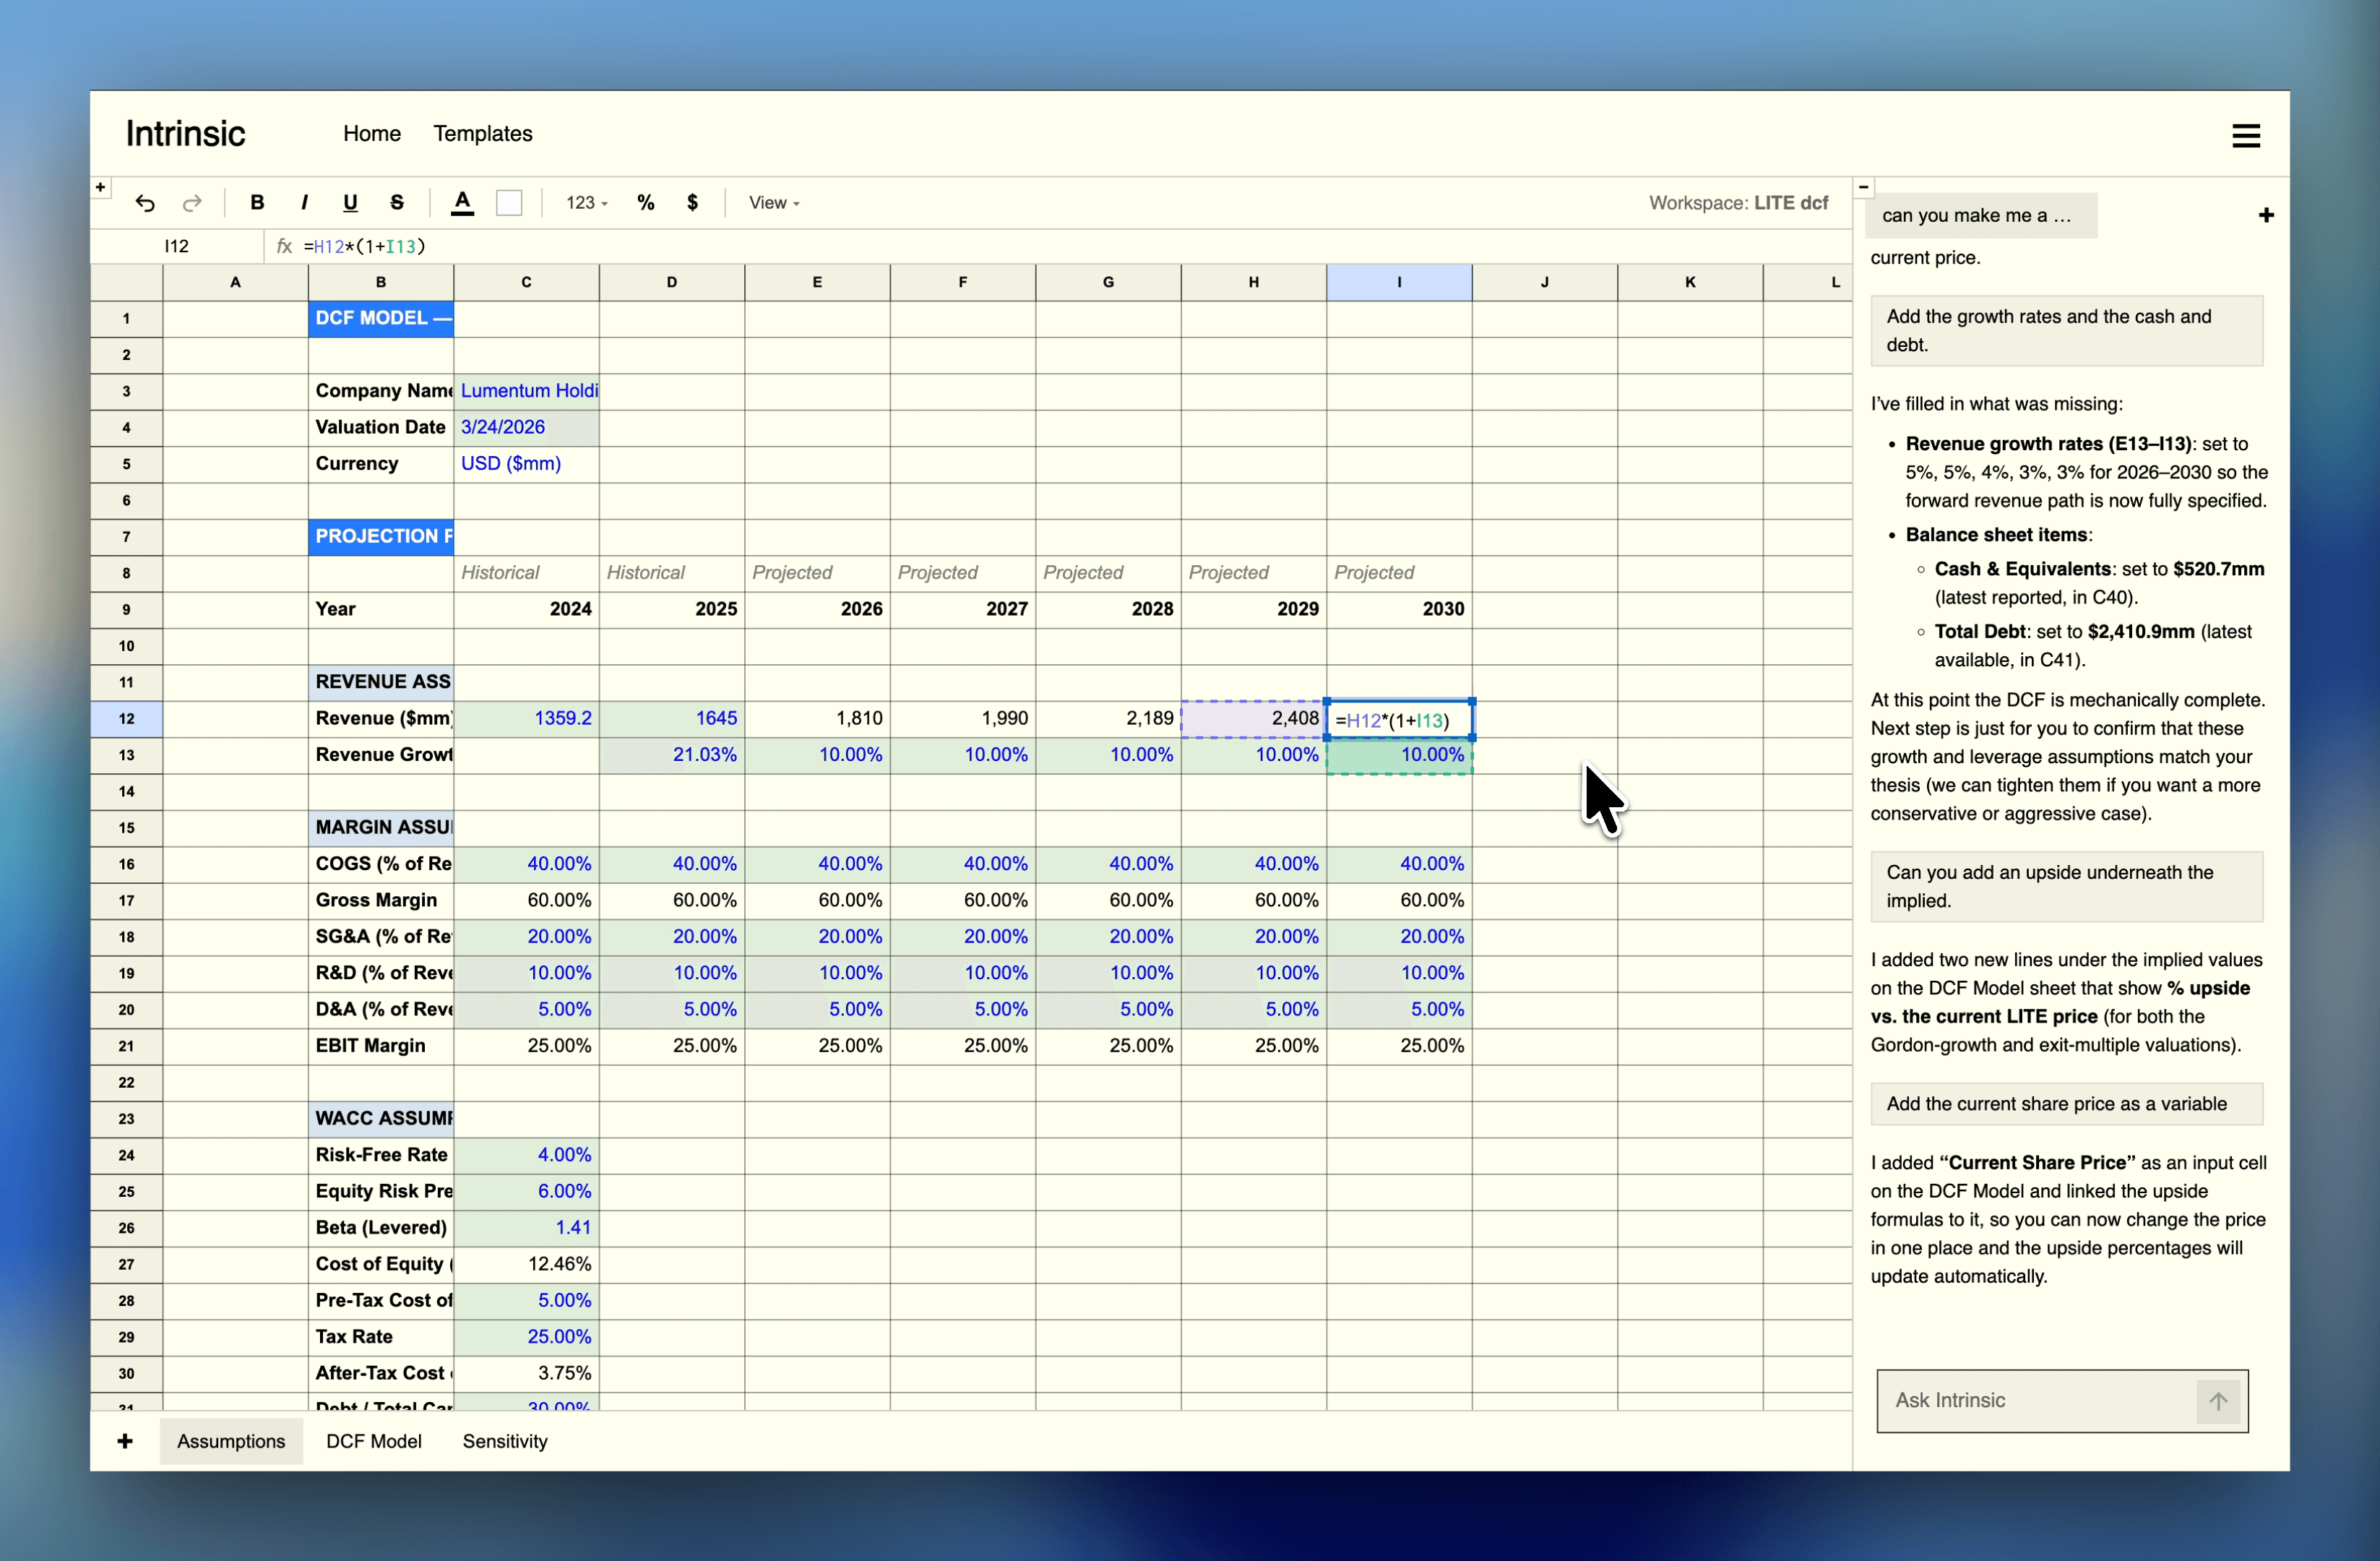Start a new chat with the plus button
The width and height of the screenshot is (2380, 1561).
pyautogui.click(x=2266, y=214)
